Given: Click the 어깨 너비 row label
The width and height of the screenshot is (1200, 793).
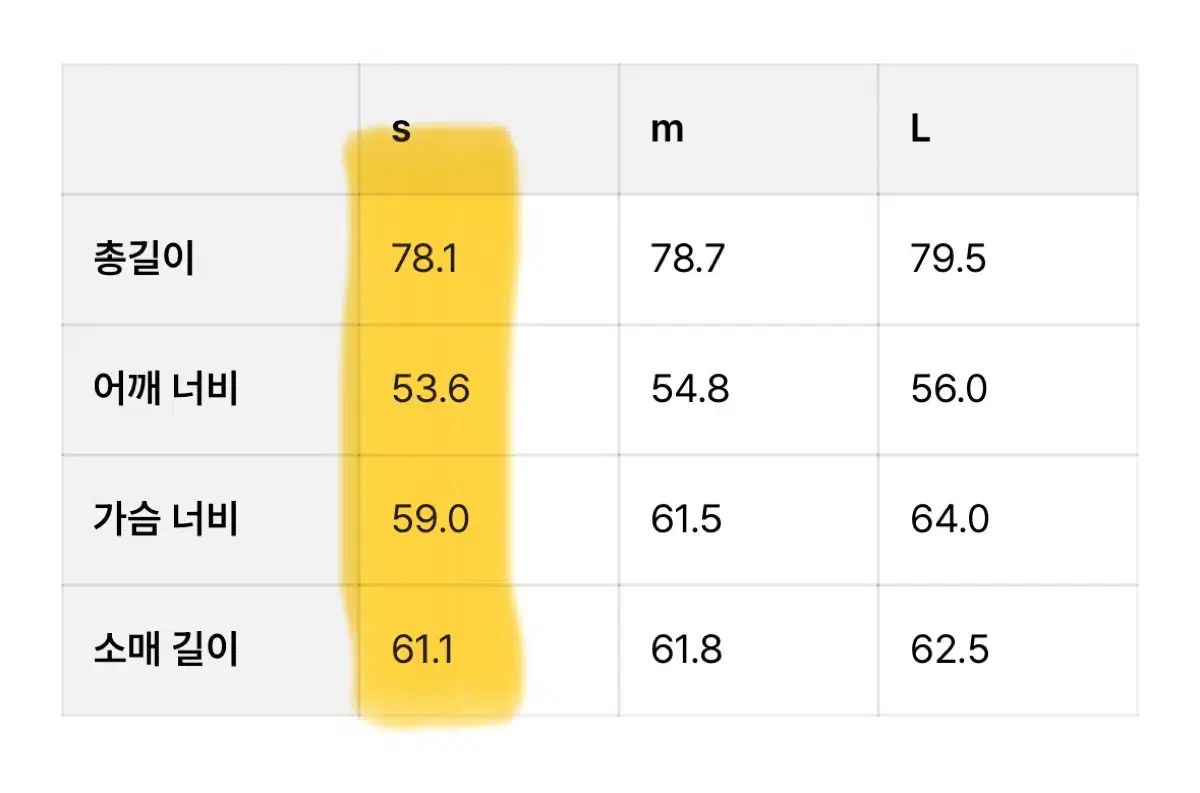Looking at the screenshot, I should point(165,390).
